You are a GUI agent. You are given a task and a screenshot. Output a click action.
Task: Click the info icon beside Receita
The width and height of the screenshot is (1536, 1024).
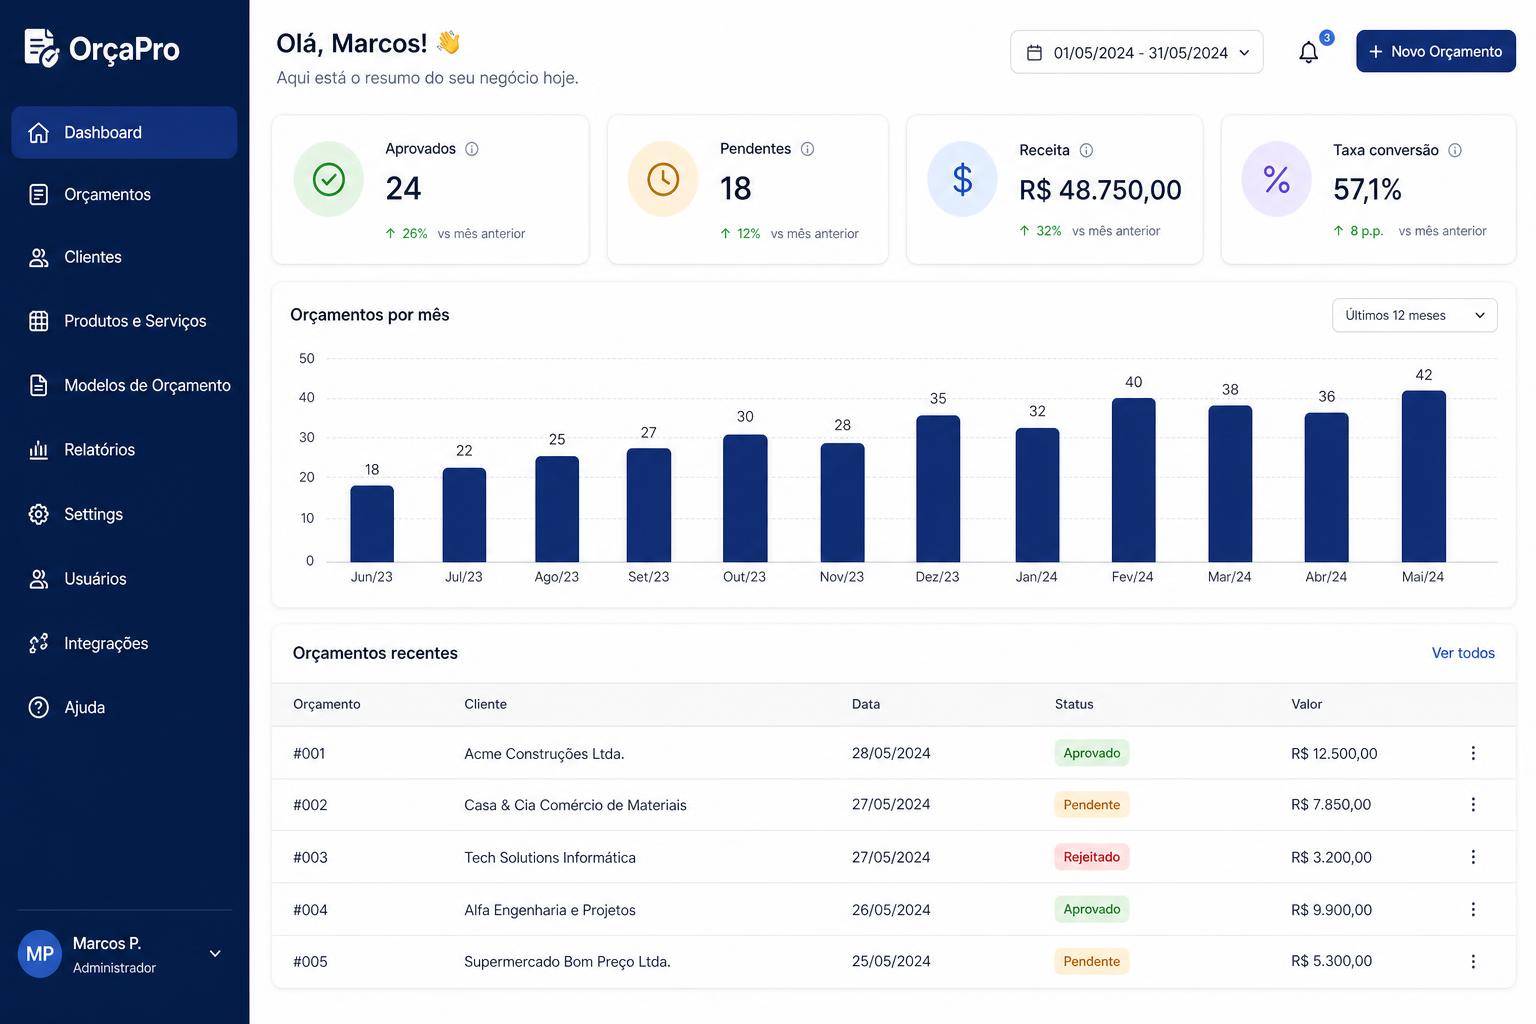[x=1086, y=150]
